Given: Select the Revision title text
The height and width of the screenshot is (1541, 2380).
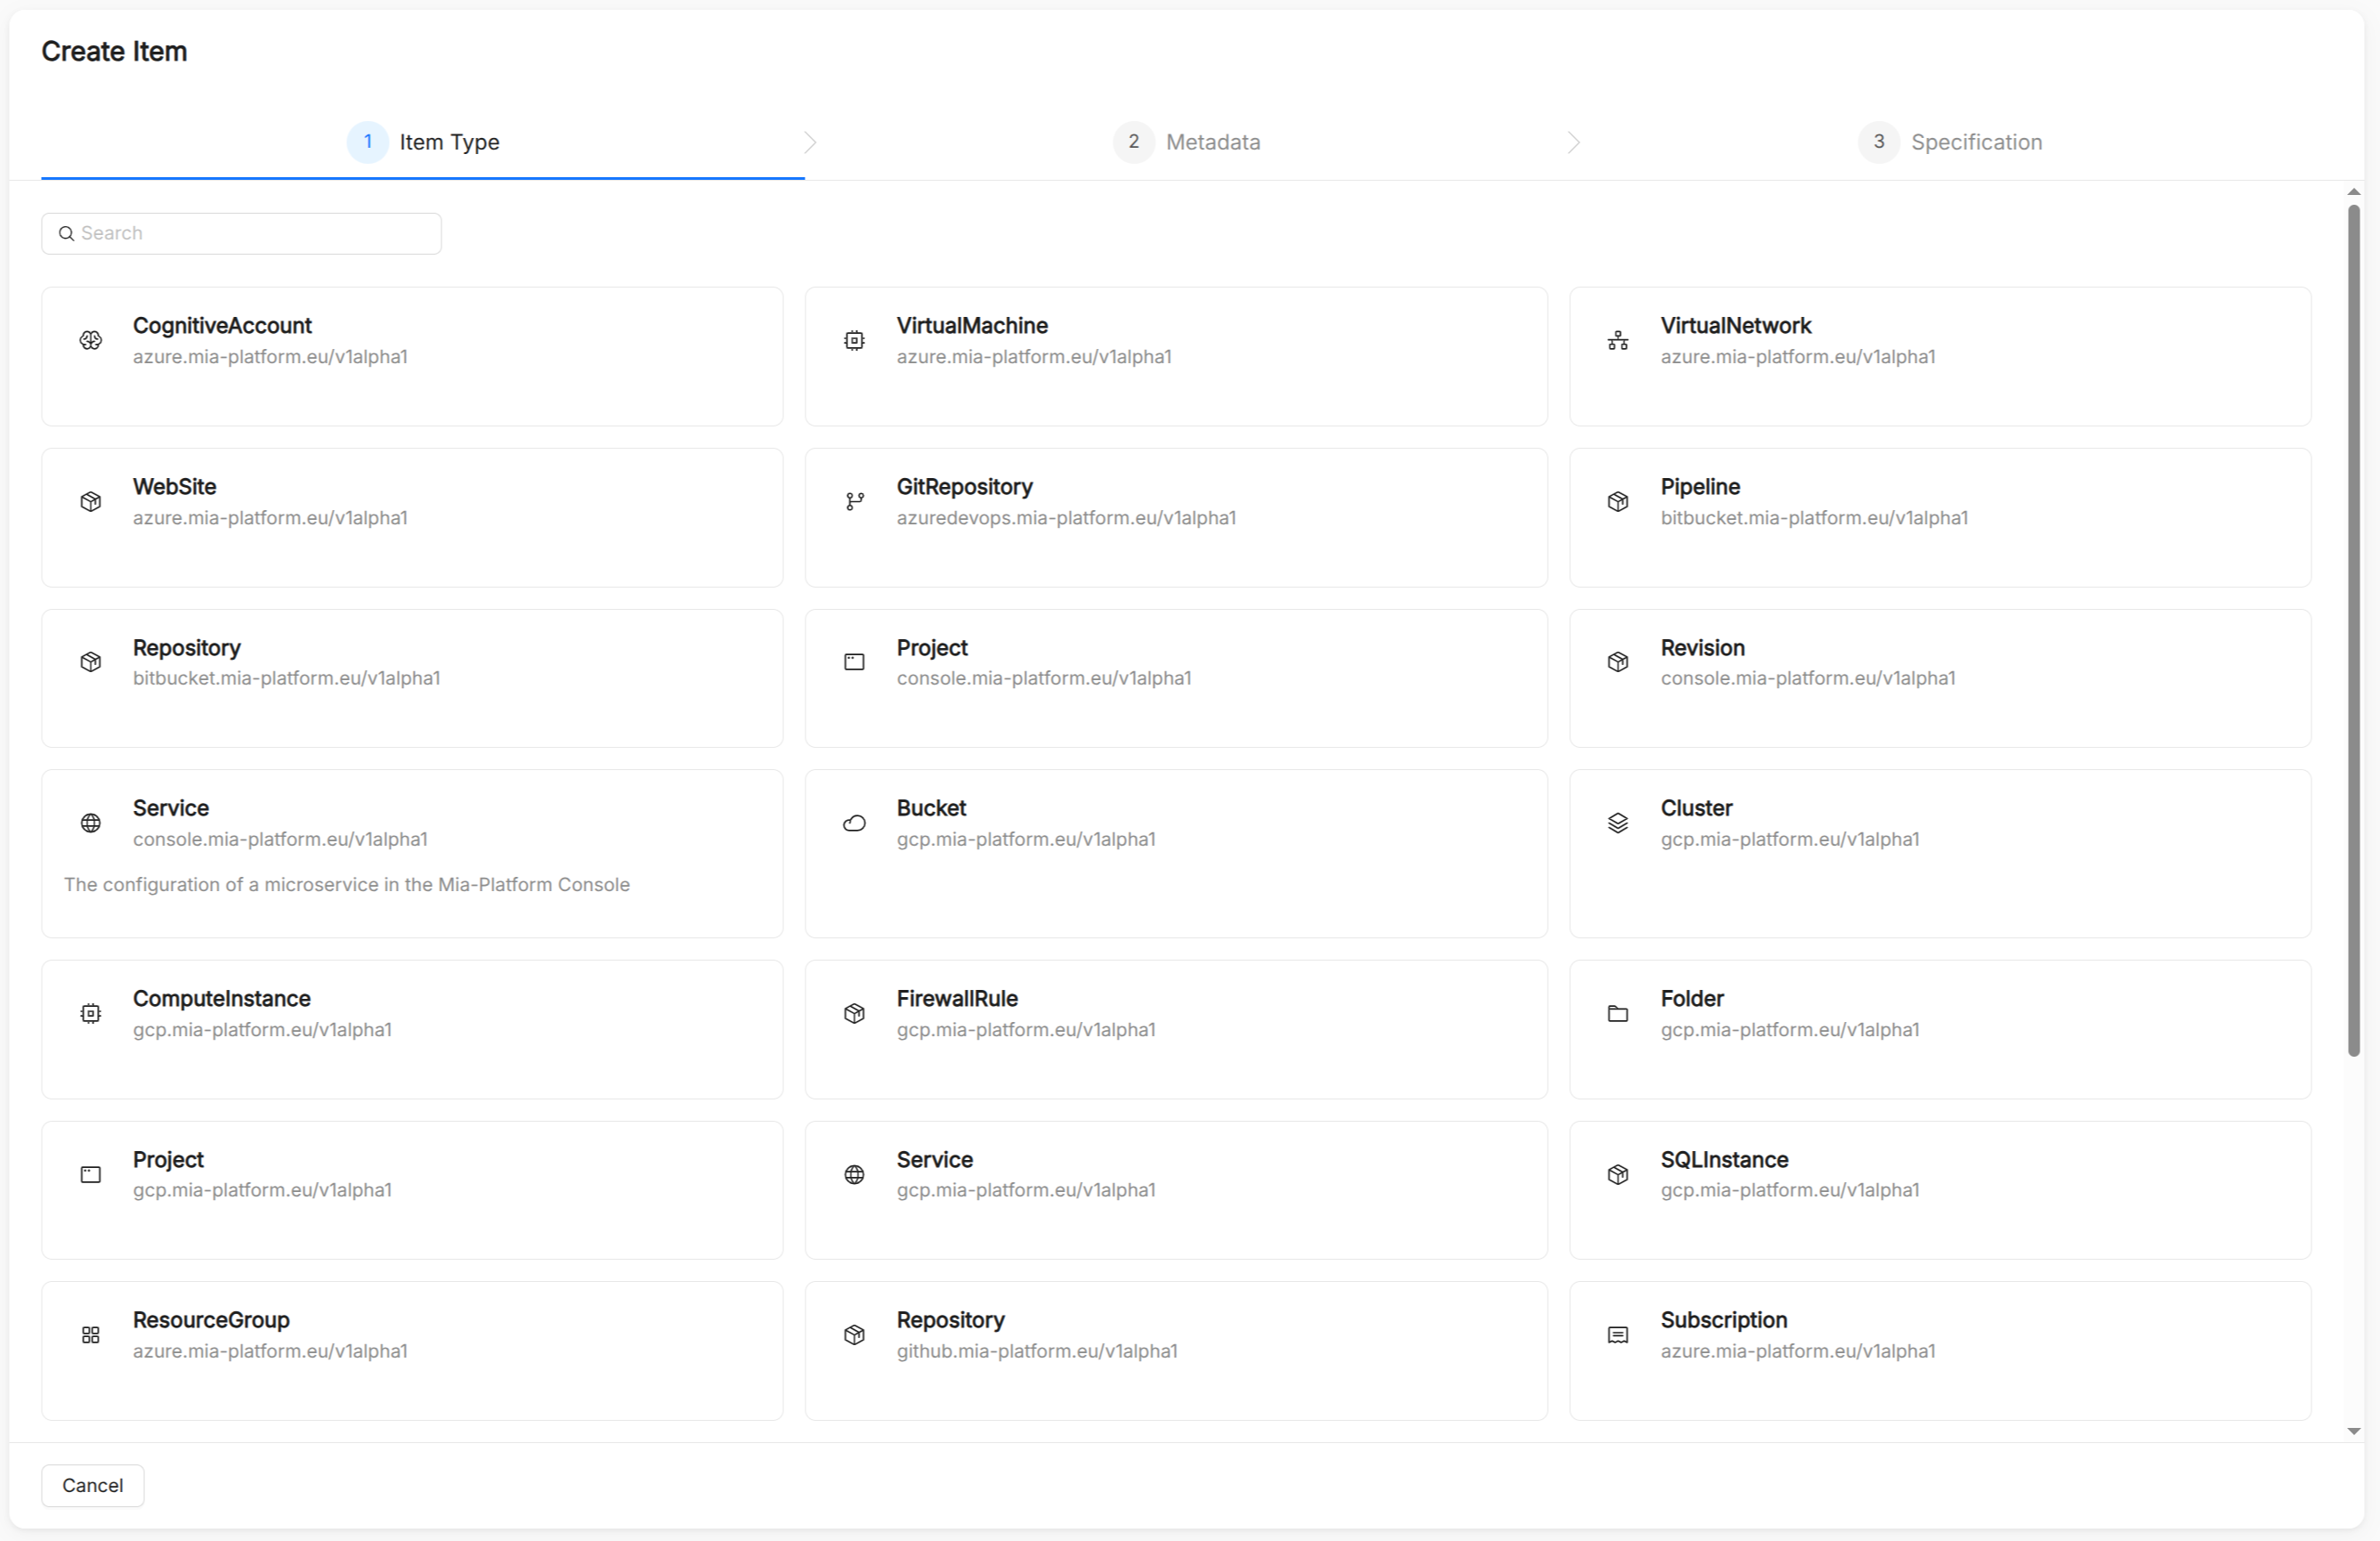Looking at the screenshot, I should tap(1702, 648).
